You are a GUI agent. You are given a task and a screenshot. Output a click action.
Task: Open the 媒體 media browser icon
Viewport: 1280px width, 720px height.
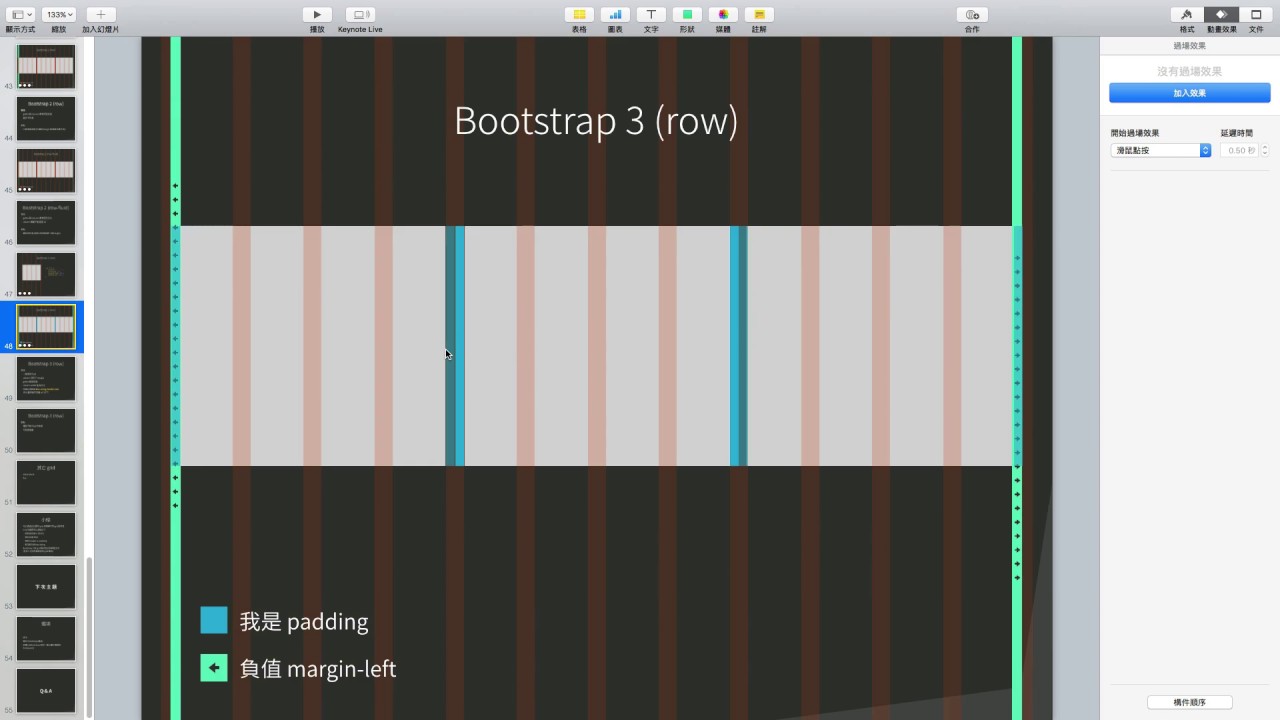point(723,15)
